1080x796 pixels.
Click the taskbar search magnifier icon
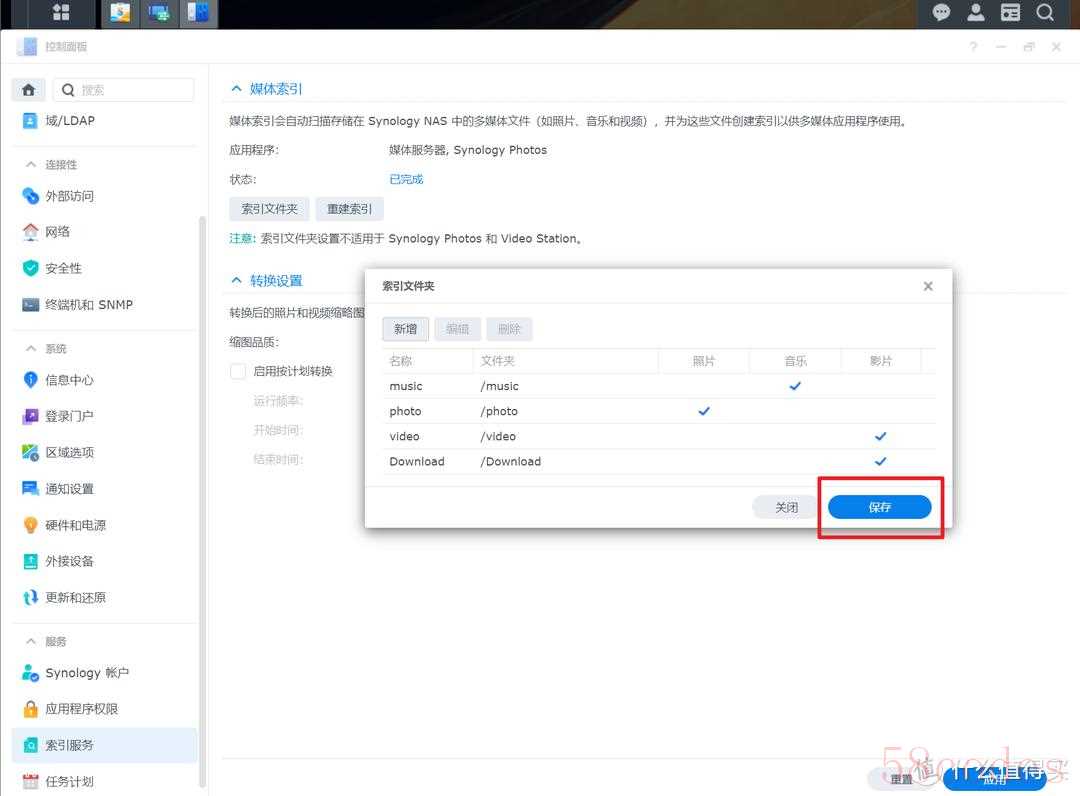[x=1045, y=12]
